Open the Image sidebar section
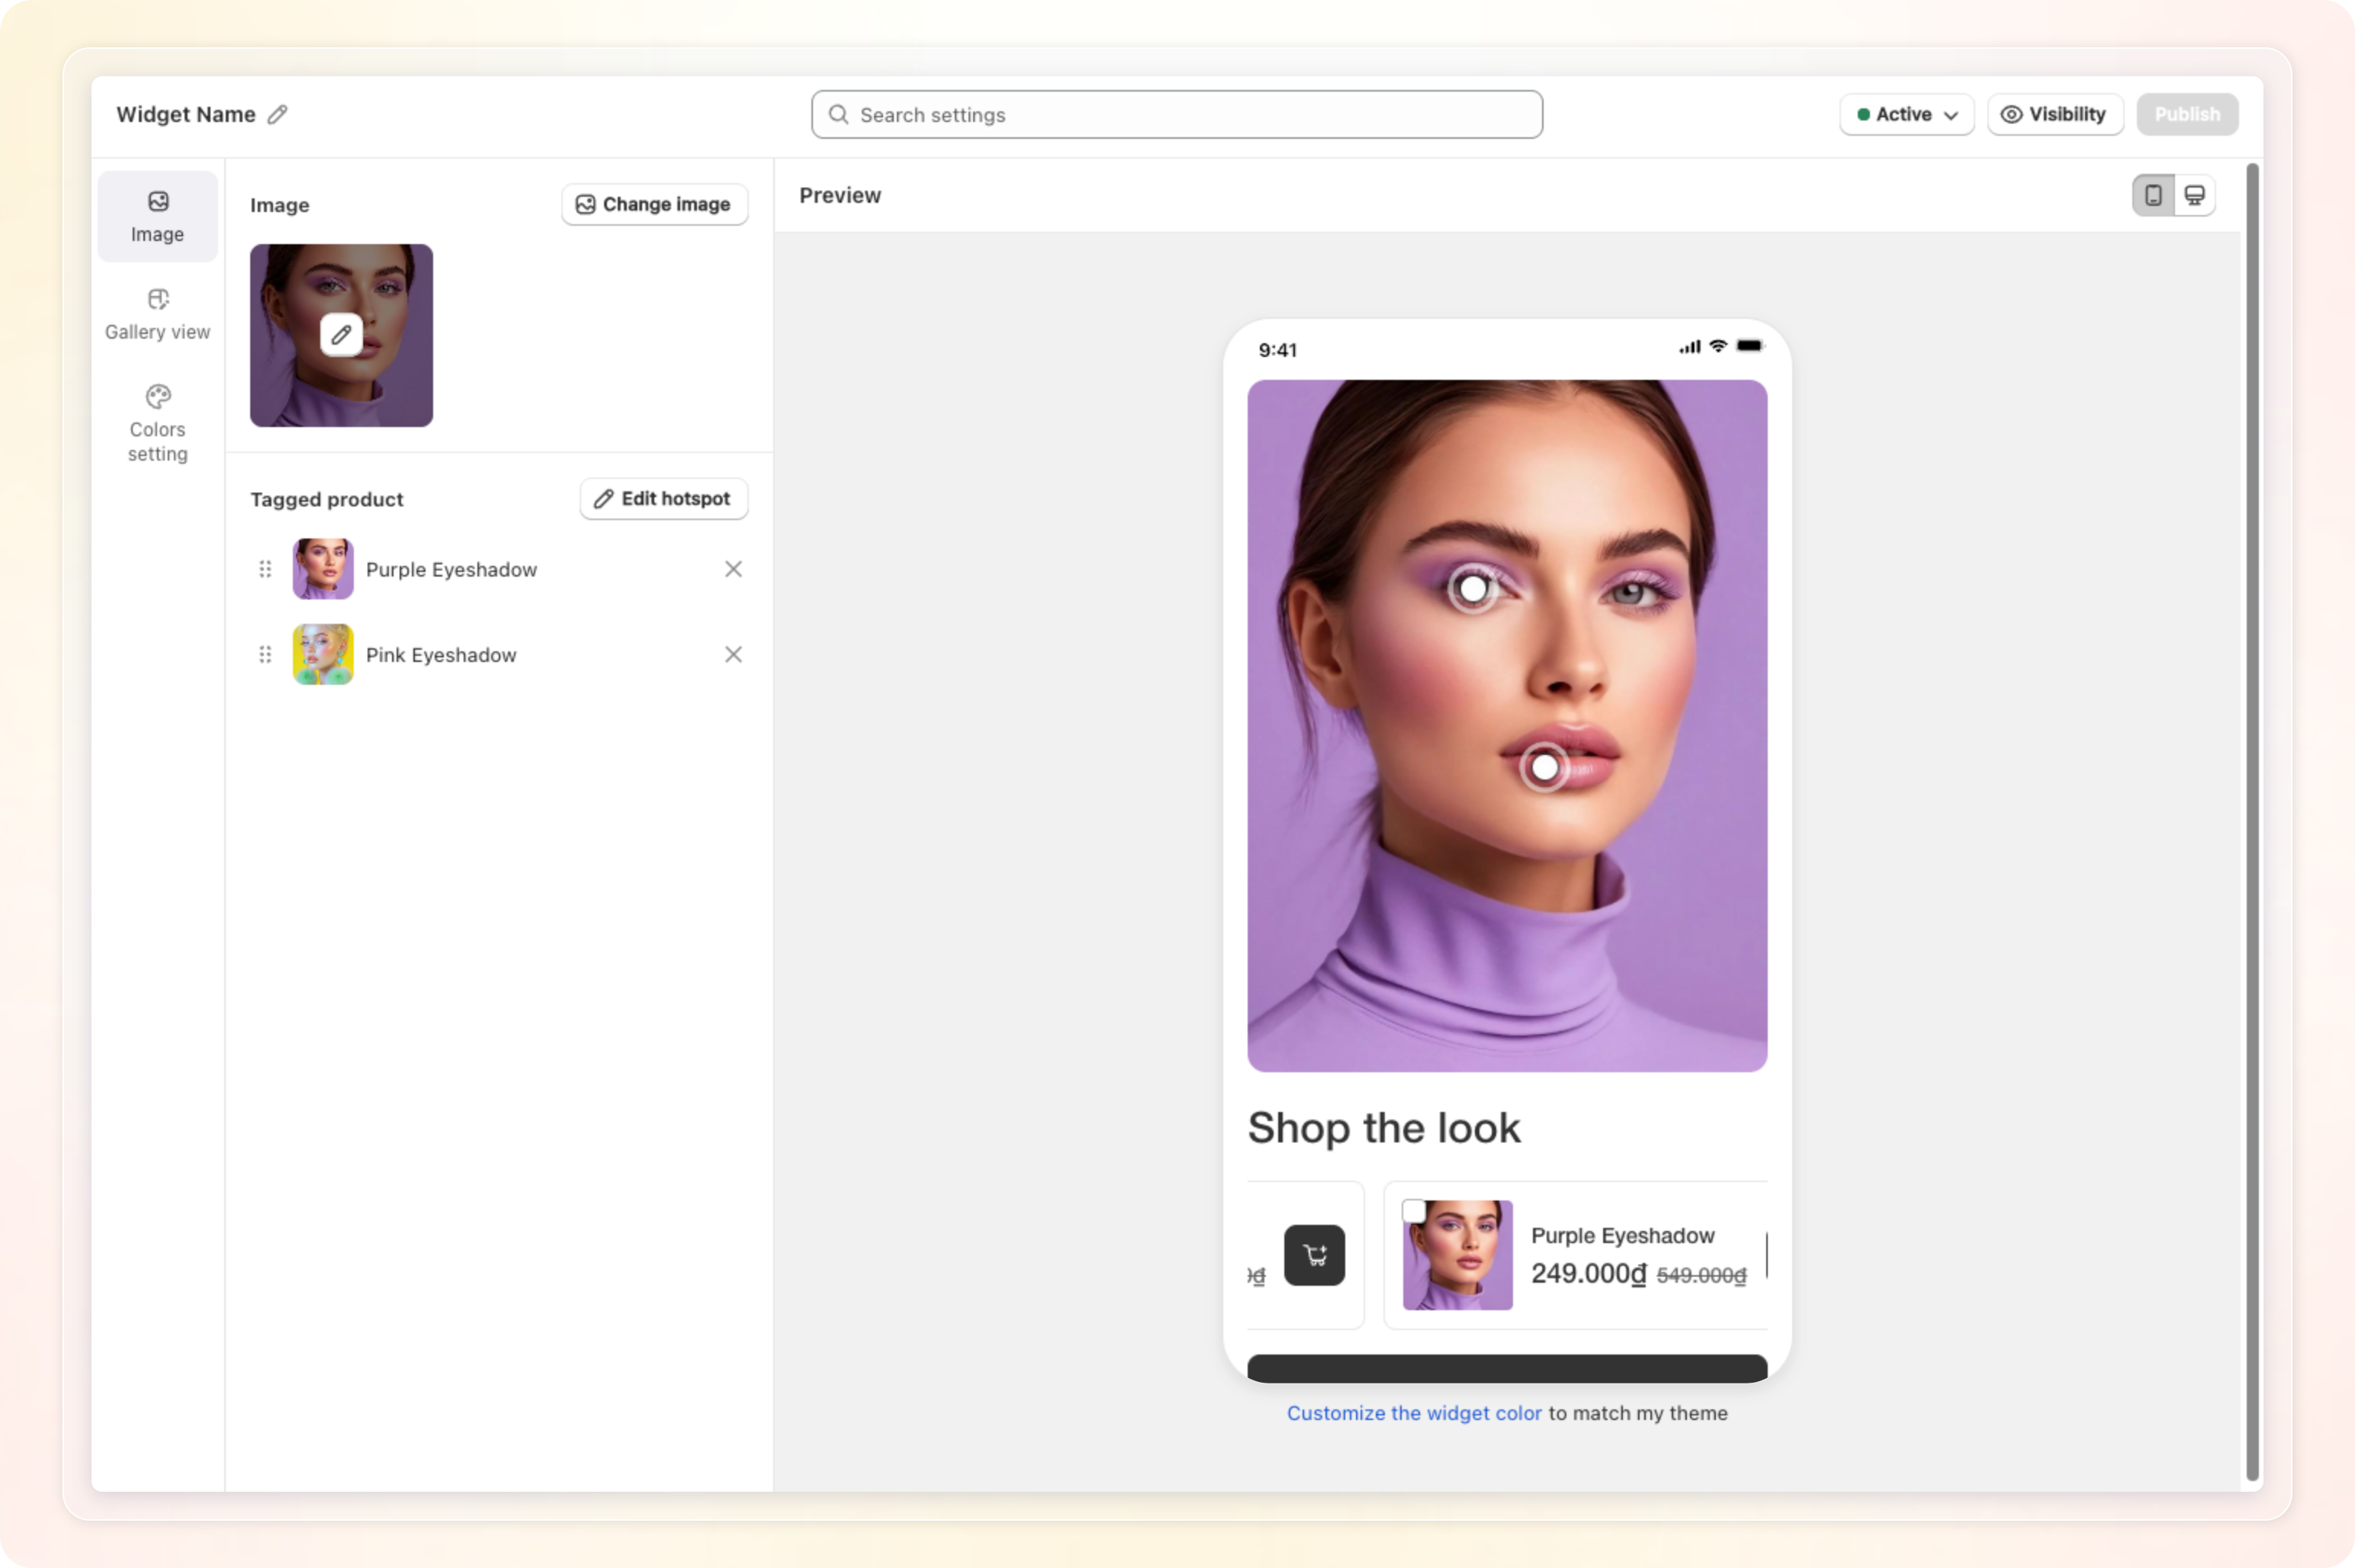The image size is (2355, 1568). pyautogui.click(x=157, y=216)
